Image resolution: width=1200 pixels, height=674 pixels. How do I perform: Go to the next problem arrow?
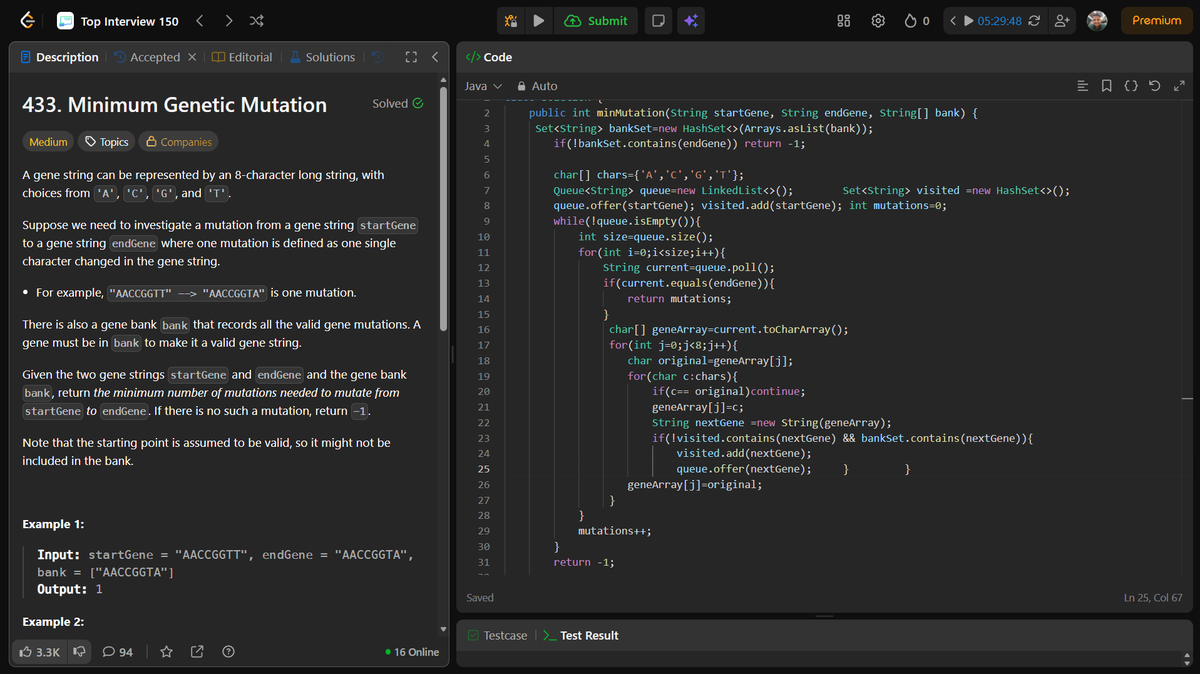tap(229, 20)
